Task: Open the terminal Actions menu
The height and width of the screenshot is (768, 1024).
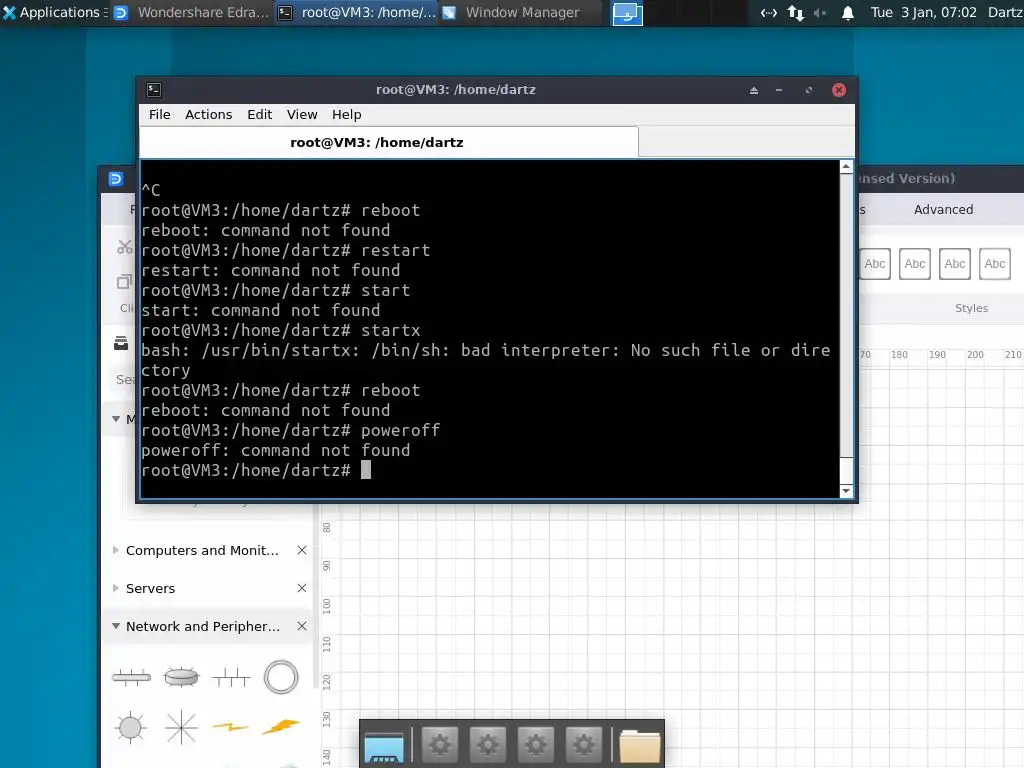Action: point(208,114)
